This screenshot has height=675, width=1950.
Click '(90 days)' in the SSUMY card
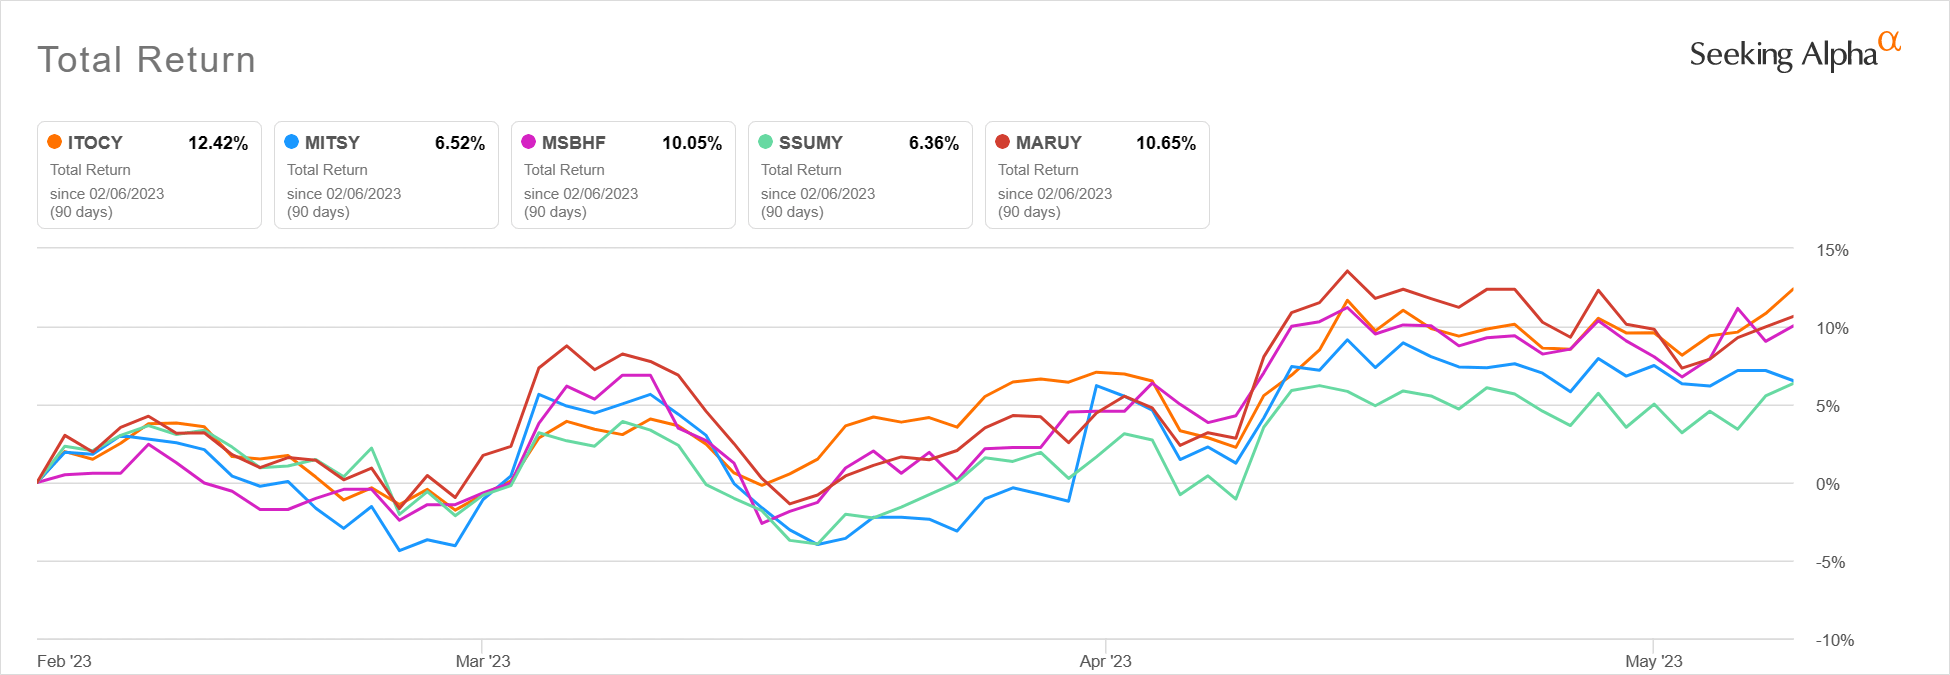pos(792,212)
